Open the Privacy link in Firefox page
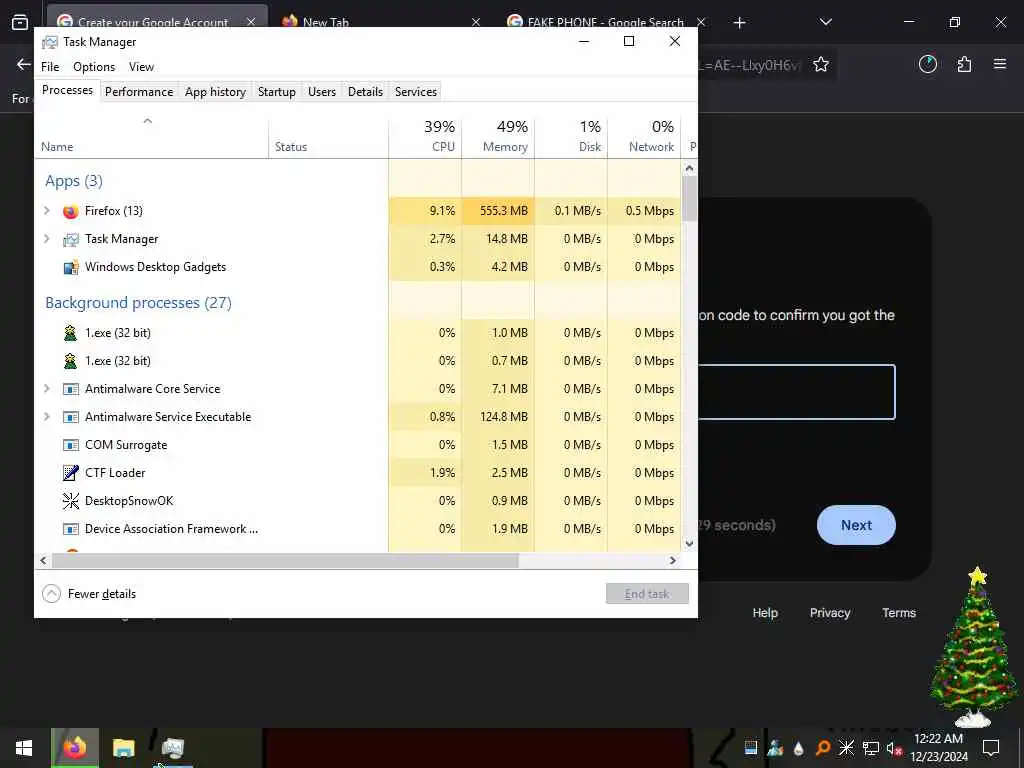This screenshot has height=768, width=1024. pyautogui.click(x=830, y=613)
